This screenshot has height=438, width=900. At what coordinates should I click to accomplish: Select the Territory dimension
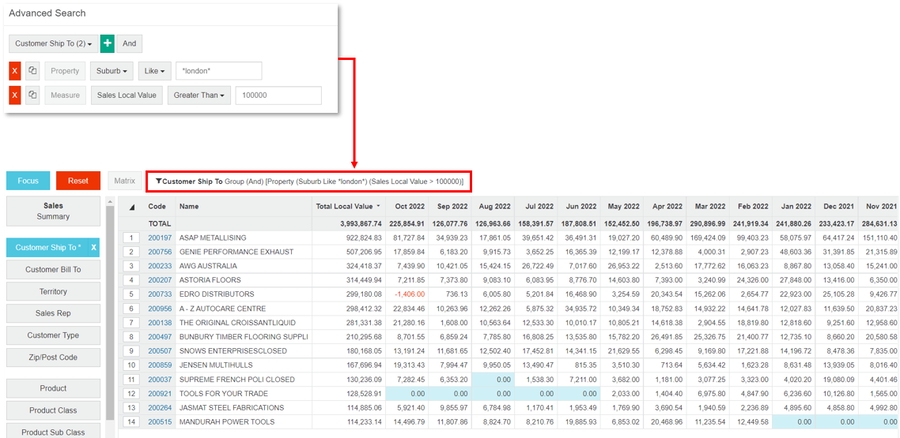pyautogui.click(x=54, y=291)
